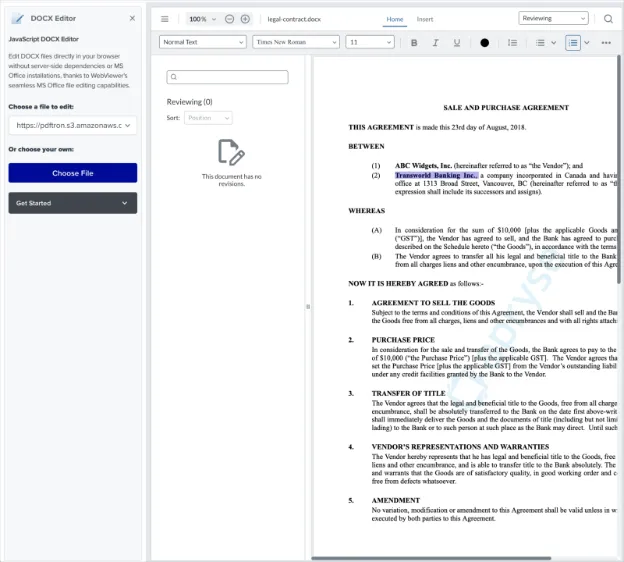Click the TRANSFER OF TITLE heading
The image size is (624, 562).
pos(408,393)
